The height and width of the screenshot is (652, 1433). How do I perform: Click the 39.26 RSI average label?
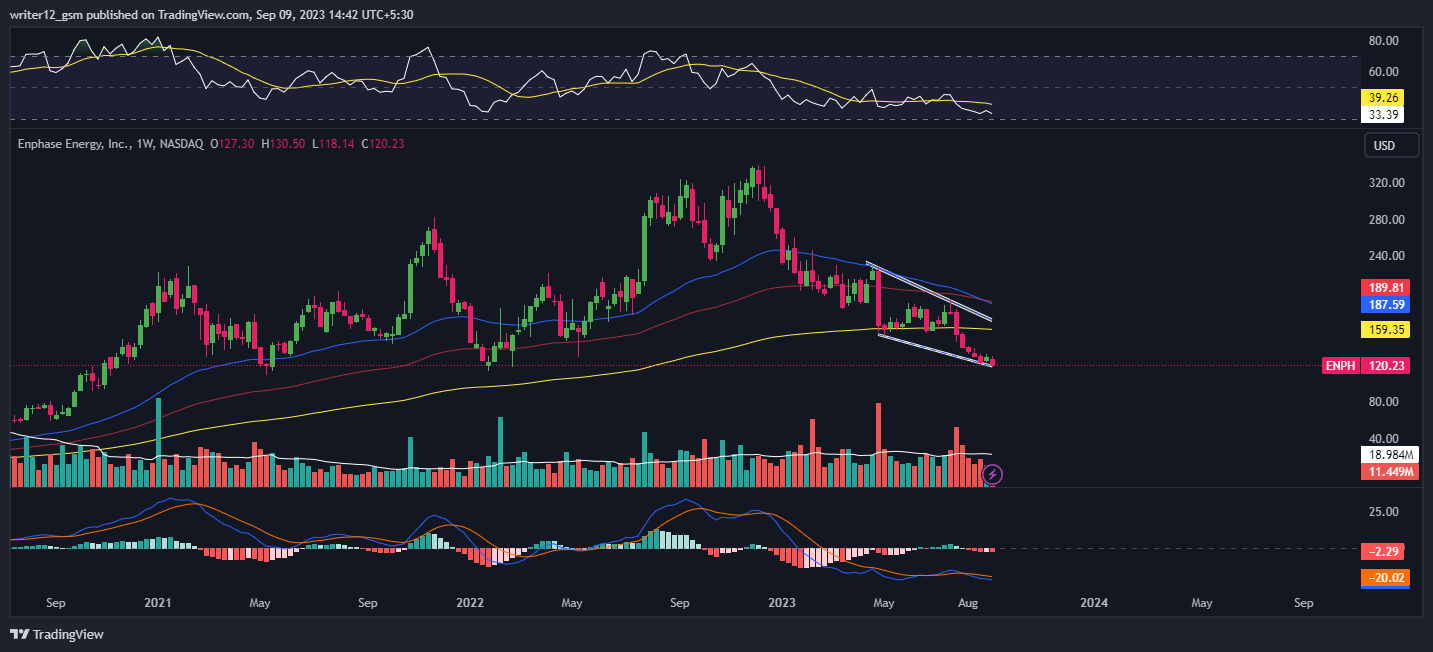click(x=1382, y=98)
